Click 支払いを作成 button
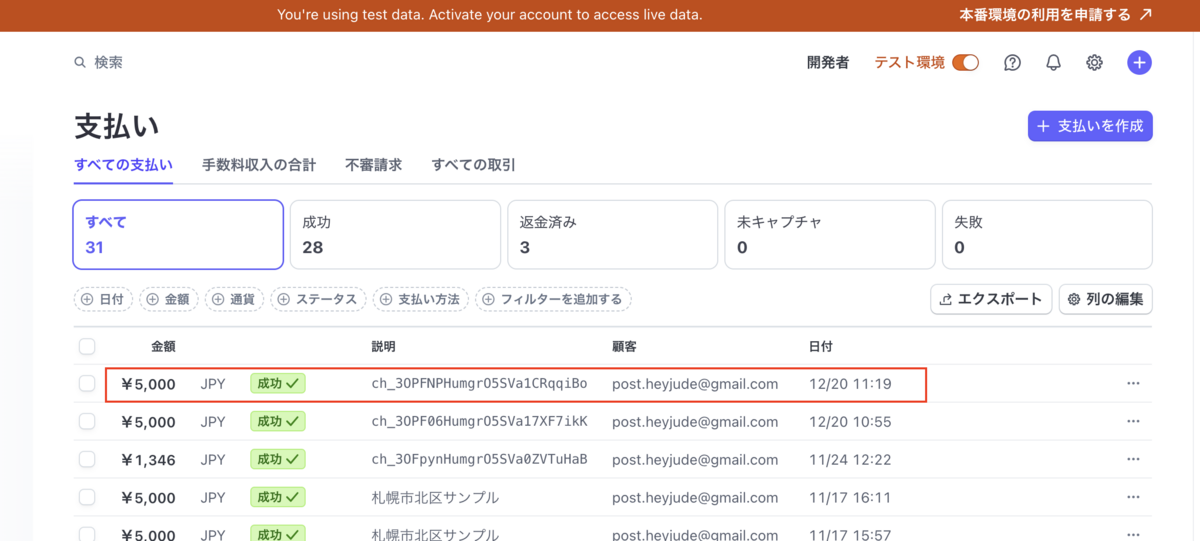 pyautogui.click(x=1090, y=126)
